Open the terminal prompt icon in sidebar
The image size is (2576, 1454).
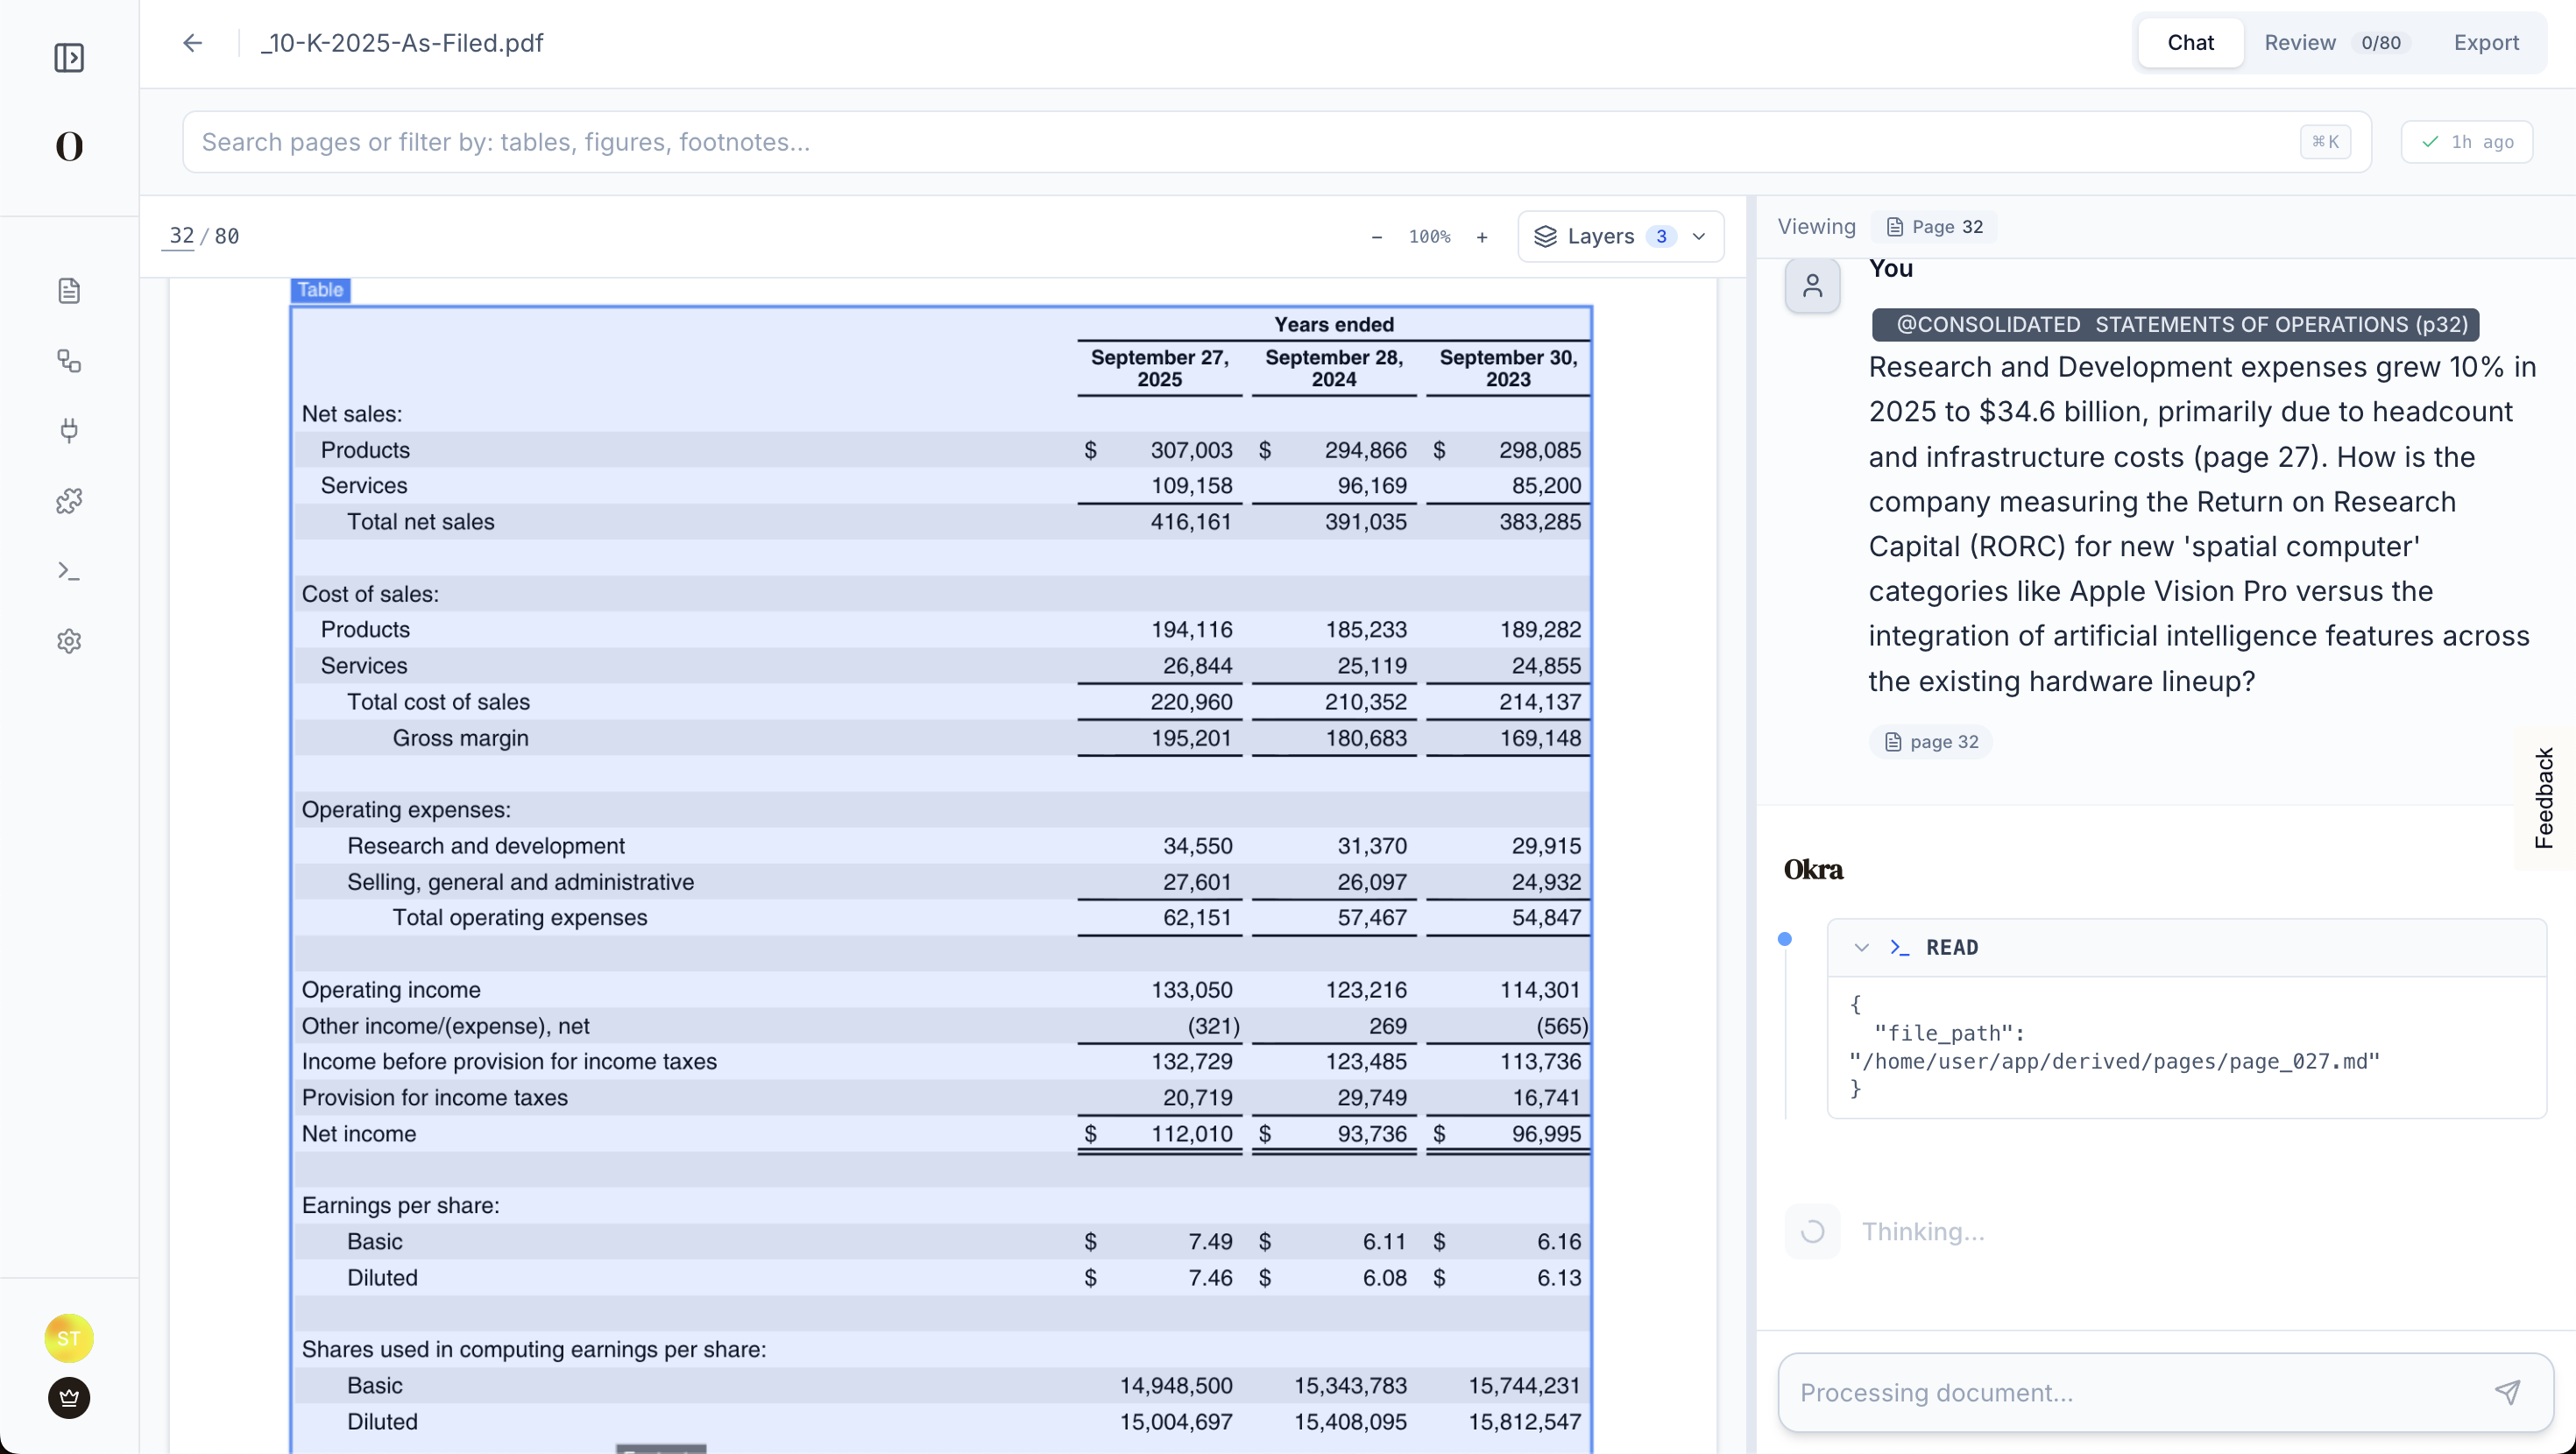pyautogui.click(x=69, y=571)
